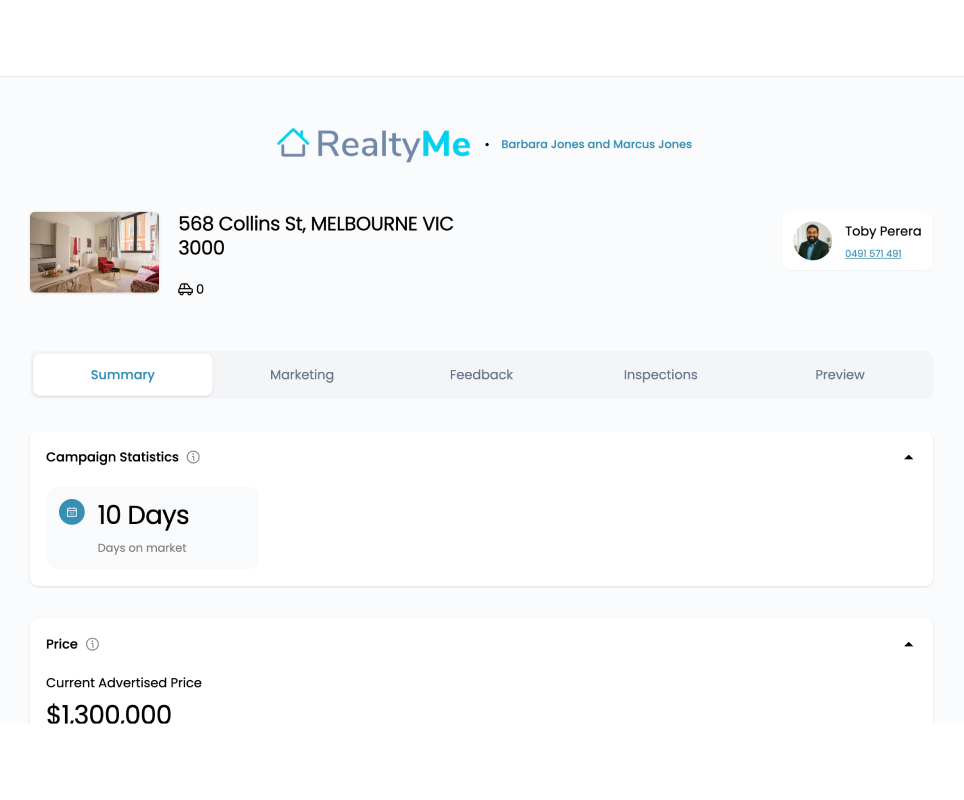The width and height of the screenshot is (964, 800).
Task: Open the Preview tab
Action: pyautogui.click(x=840, y=374)
